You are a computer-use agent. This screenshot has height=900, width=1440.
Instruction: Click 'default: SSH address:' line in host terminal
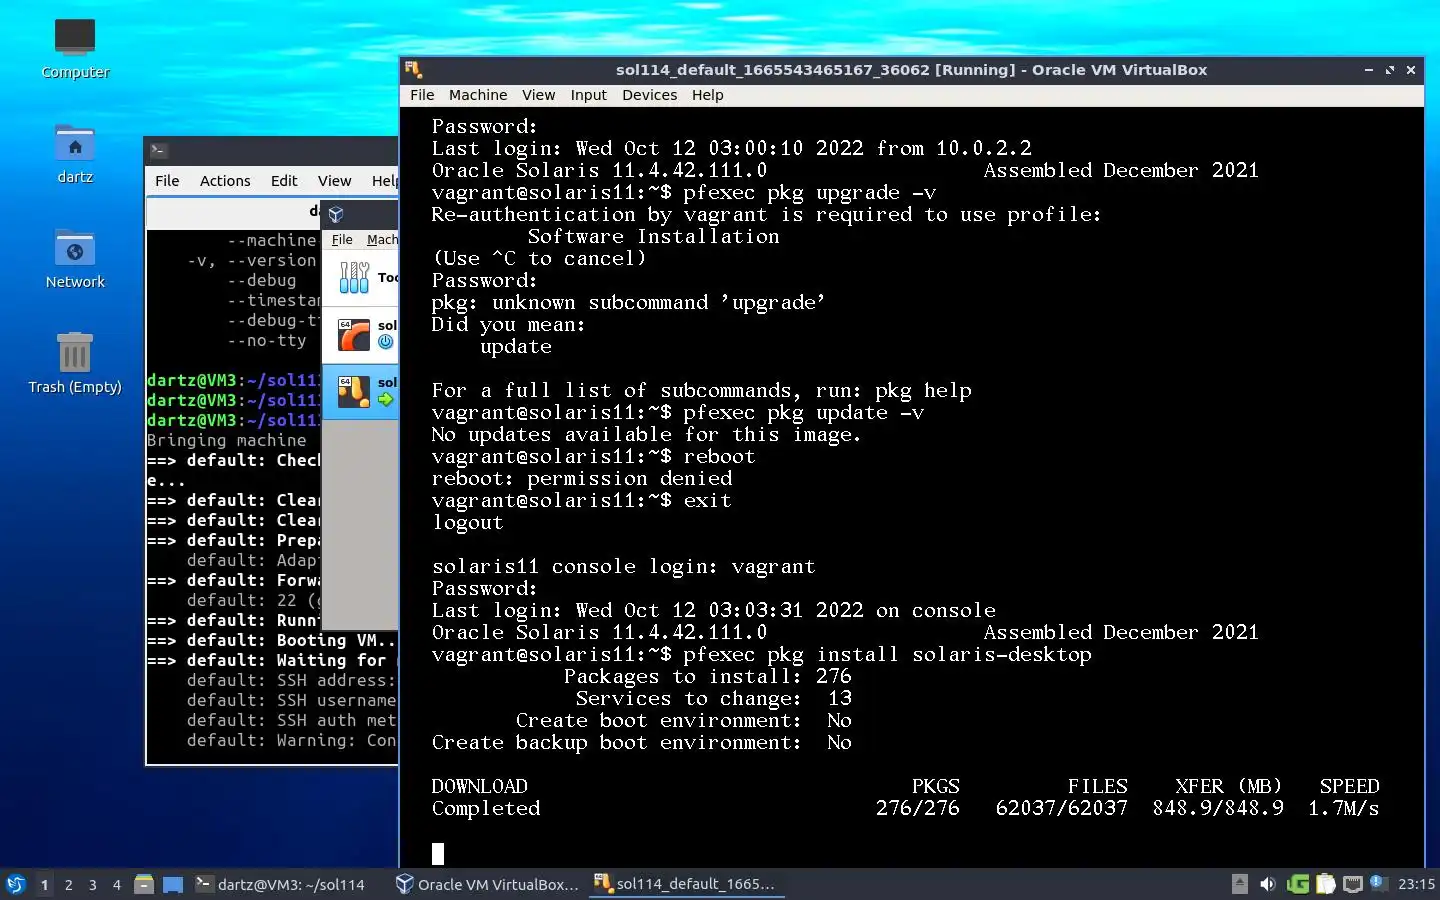tap(291, 680)
